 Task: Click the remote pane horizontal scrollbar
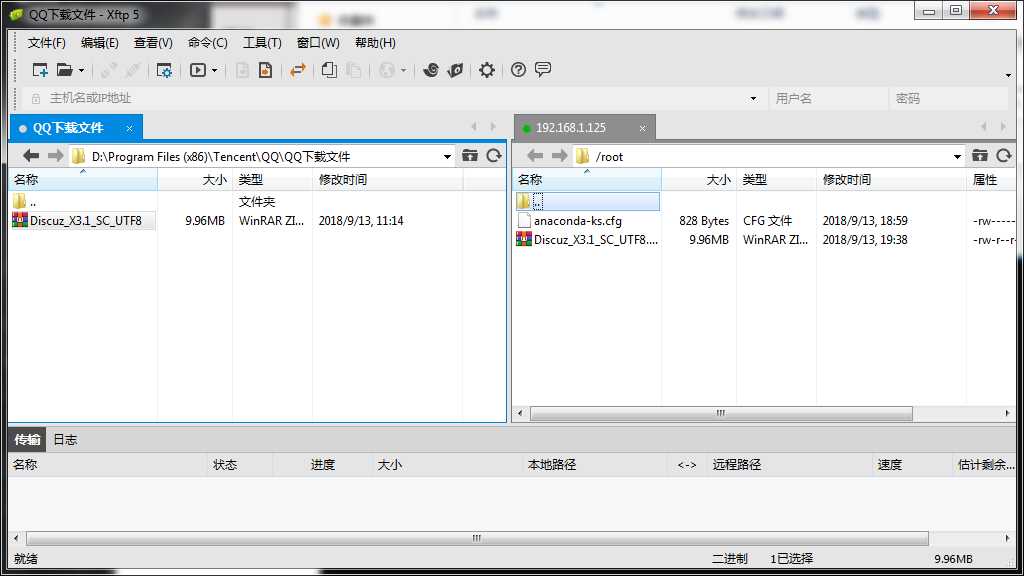point(721,413)
